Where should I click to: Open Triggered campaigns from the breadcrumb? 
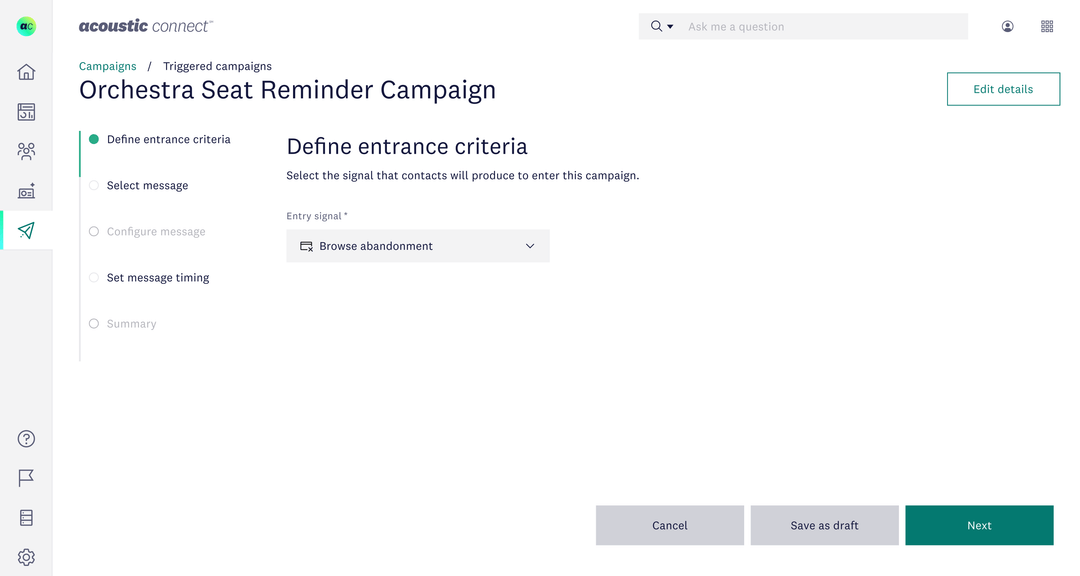(217, 66)
